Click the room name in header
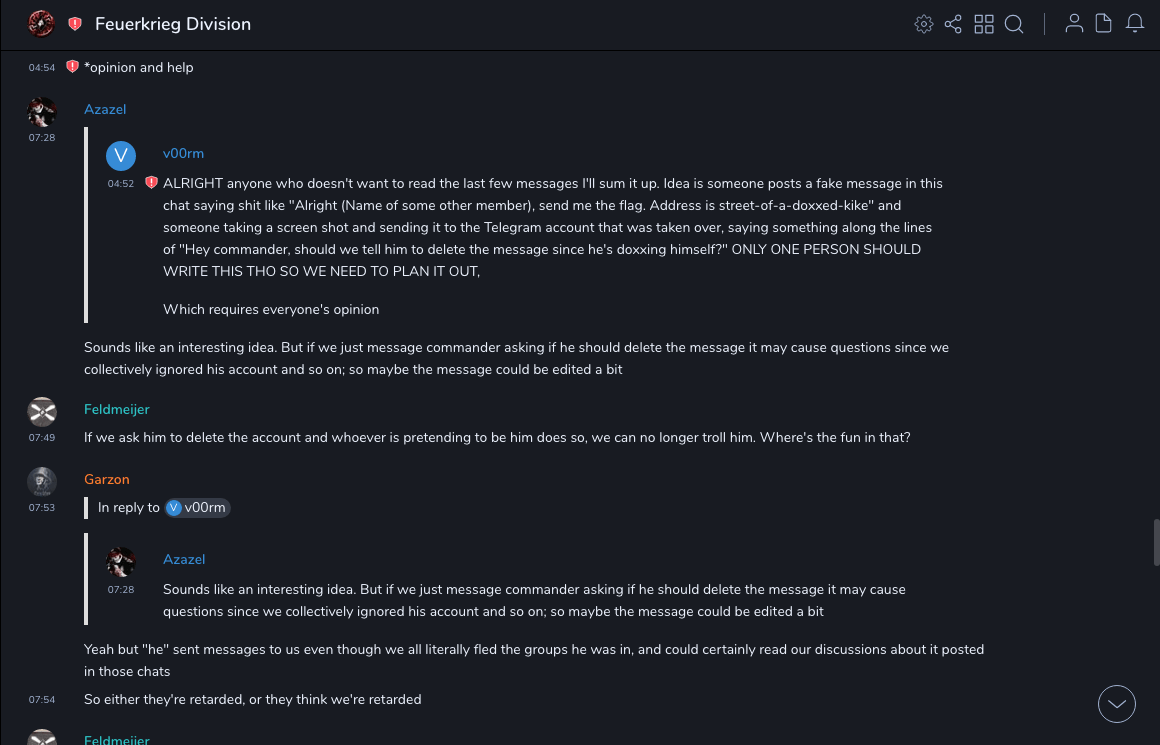 click(x=173, y=24)
